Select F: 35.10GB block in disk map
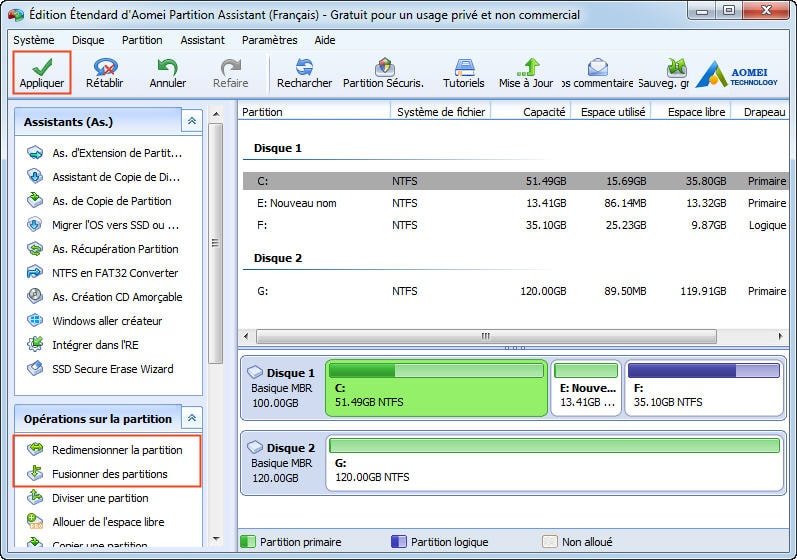This screenshot has height=560, width=797. (x=704, y=388)
